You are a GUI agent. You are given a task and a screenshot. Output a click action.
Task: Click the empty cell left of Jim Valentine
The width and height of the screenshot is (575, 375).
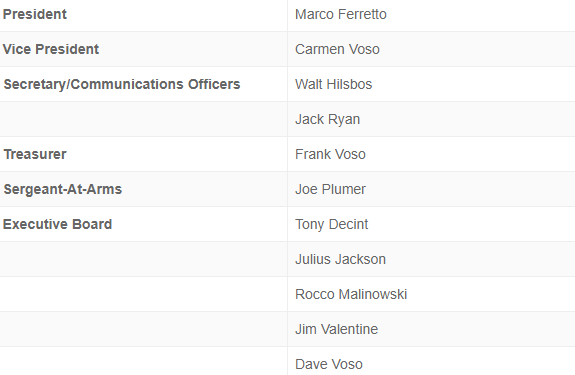(143, 329)
